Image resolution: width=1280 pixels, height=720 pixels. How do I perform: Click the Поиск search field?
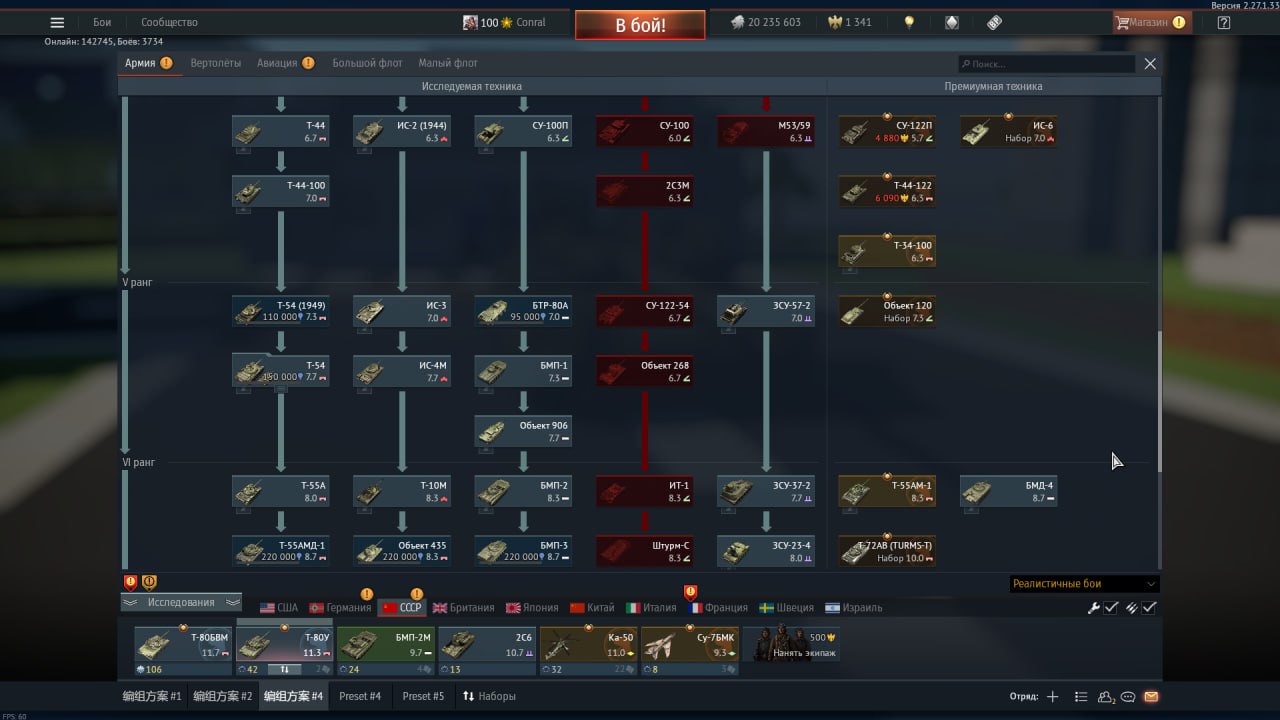pyautogui.click(x=1046, y=64)
